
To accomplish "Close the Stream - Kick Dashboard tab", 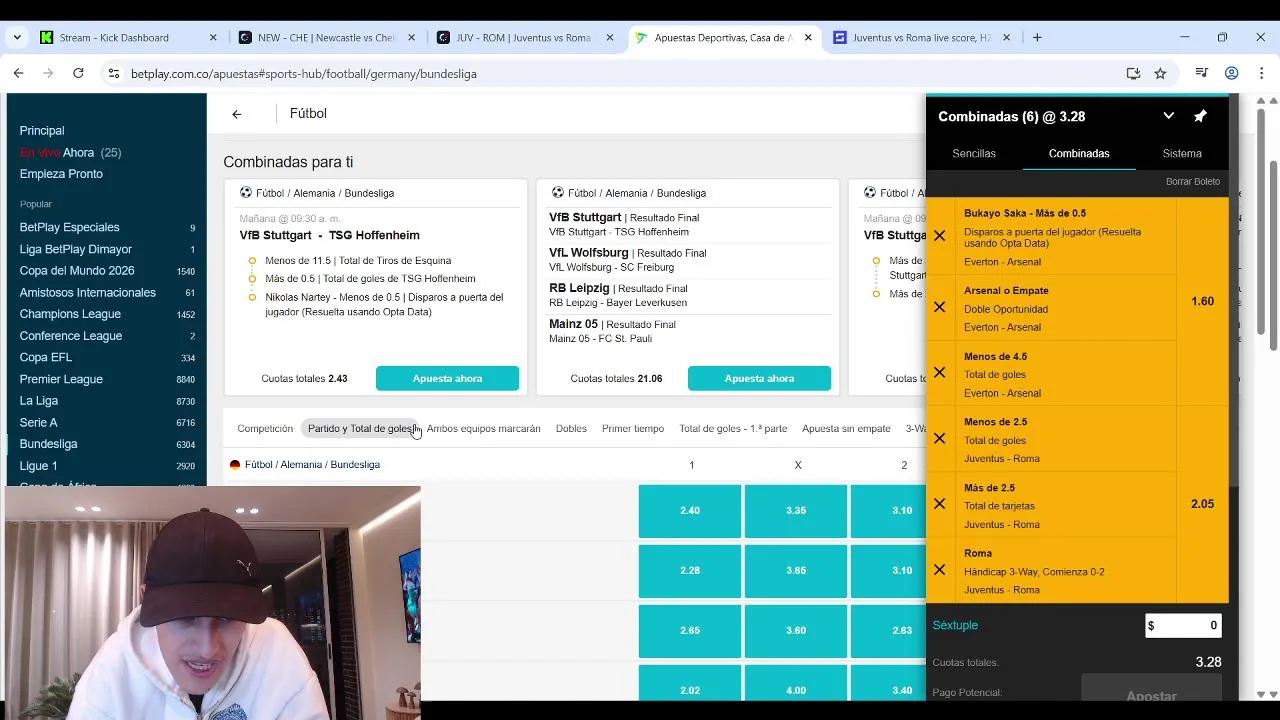I will (x=213, y=37).
